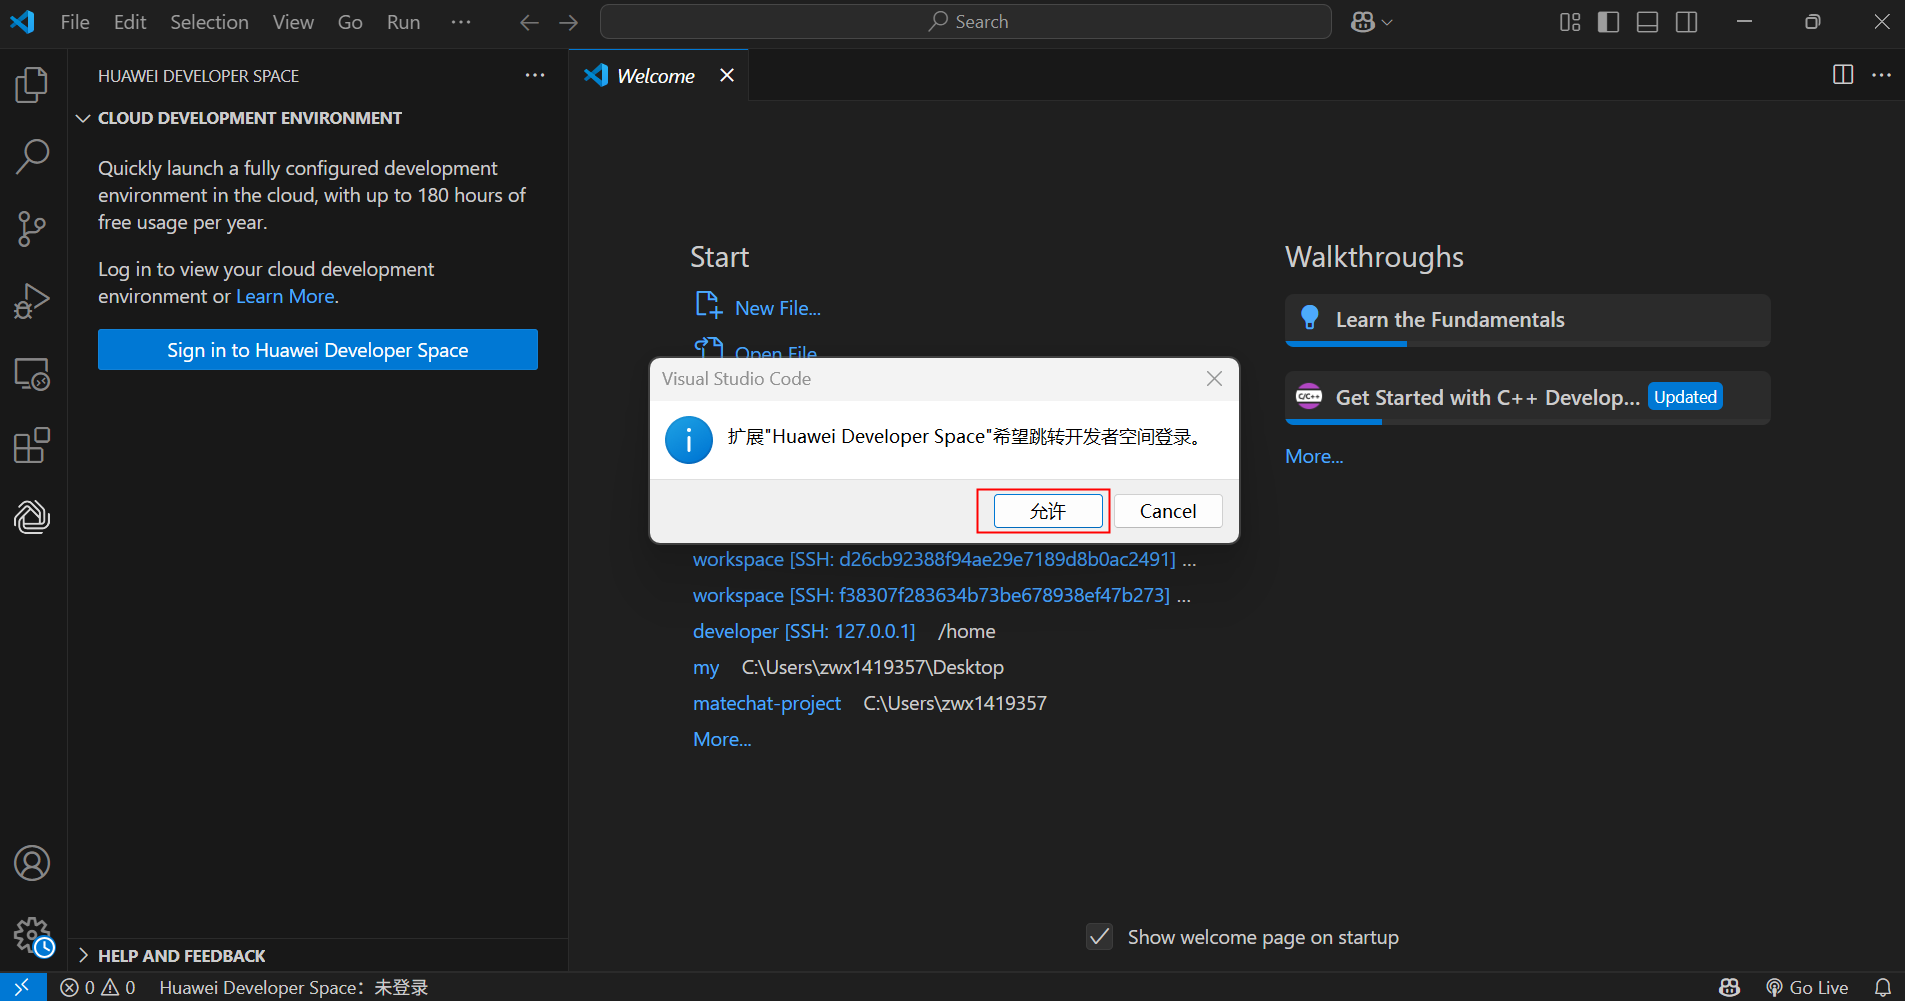Open the Manage gear icon
The width and height of the screenshot is (1905, 1001).
(32, 936)
